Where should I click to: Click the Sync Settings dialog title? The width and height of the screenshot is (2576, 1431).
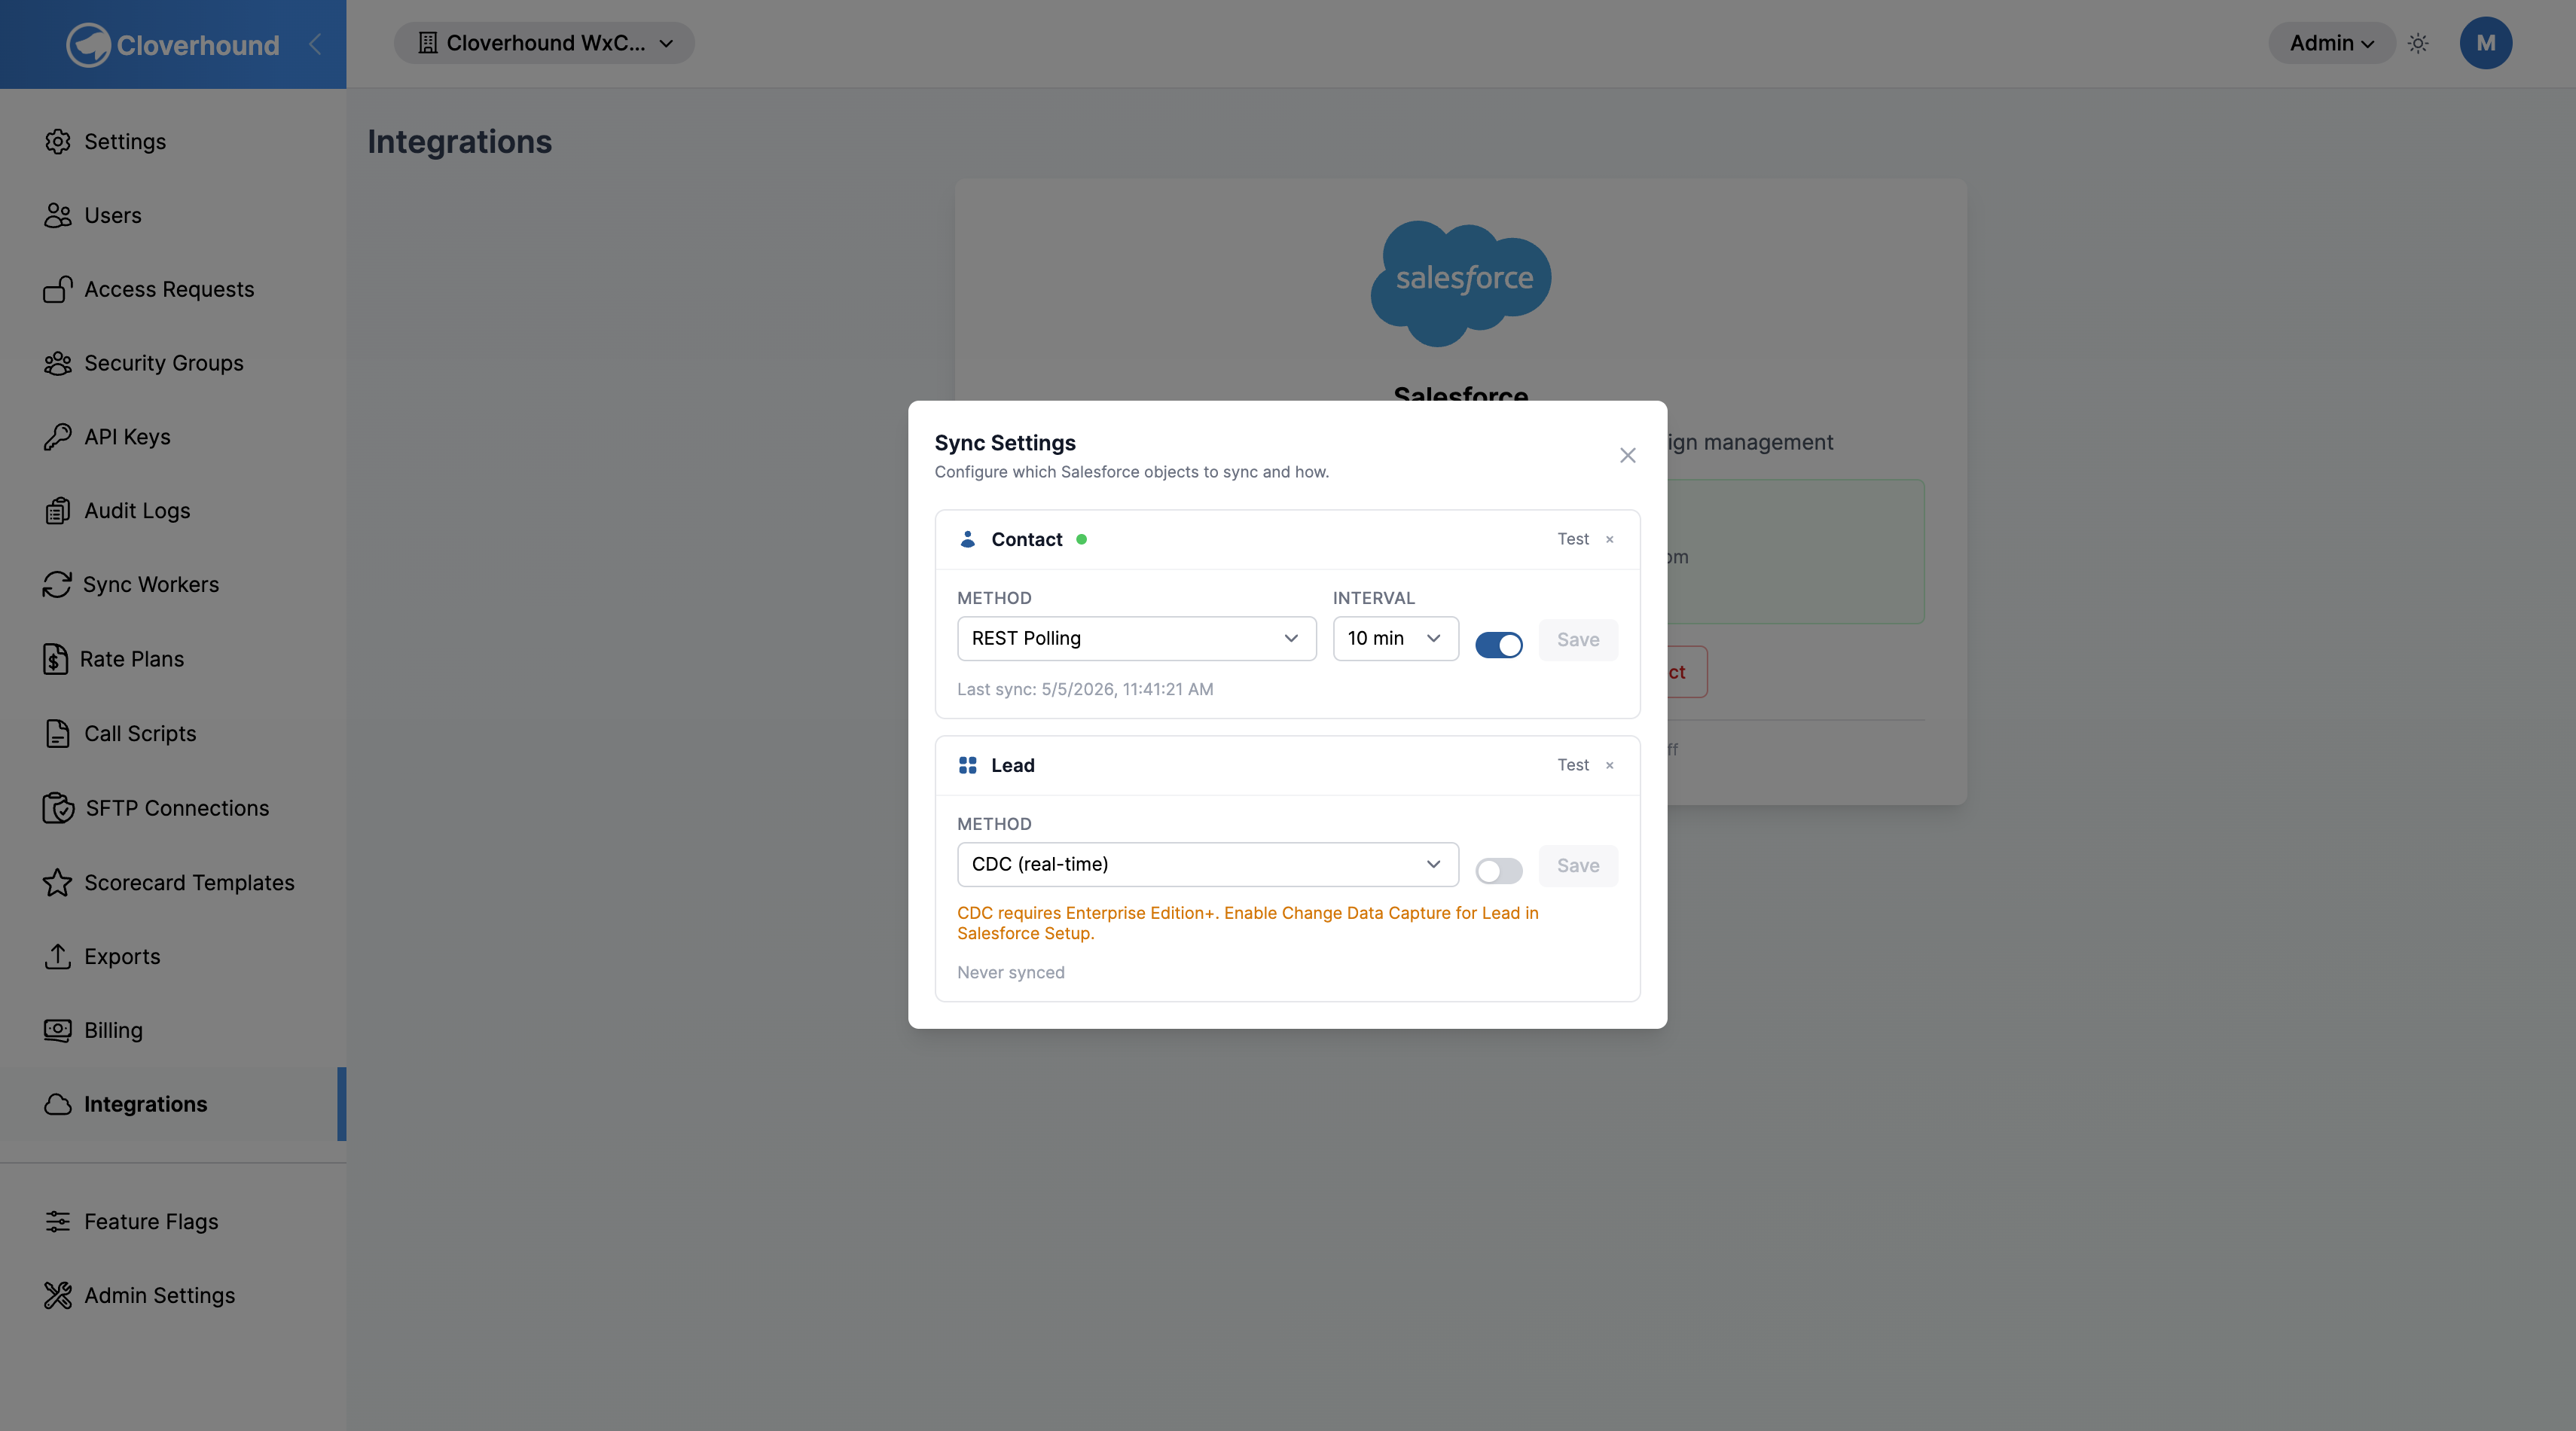1005,443
